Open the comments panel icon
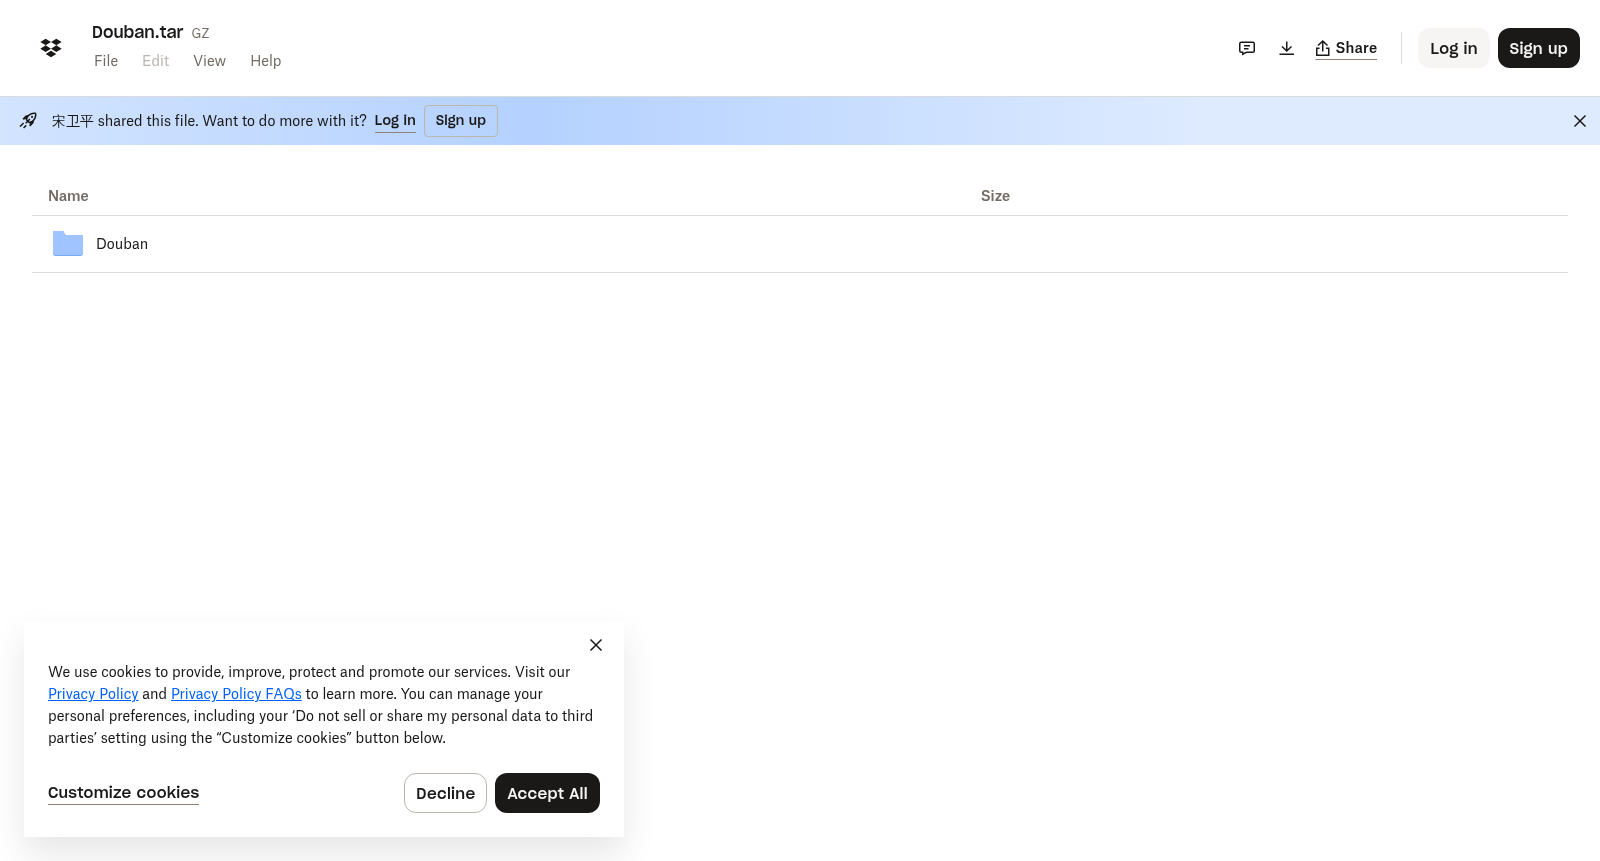Image resolution: width=1600 pixels, height=861 pixels. coord(1247,48)
